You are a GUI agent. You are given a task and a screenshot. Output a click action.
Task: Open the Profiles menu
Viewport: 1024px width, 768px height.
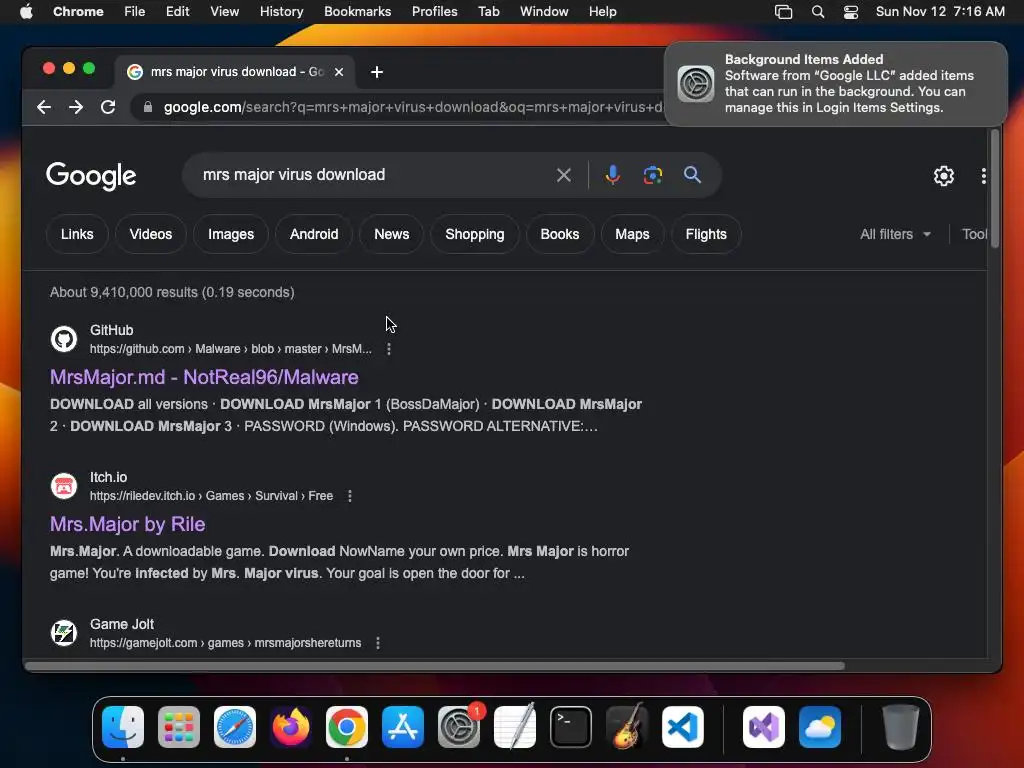point(434,12)
